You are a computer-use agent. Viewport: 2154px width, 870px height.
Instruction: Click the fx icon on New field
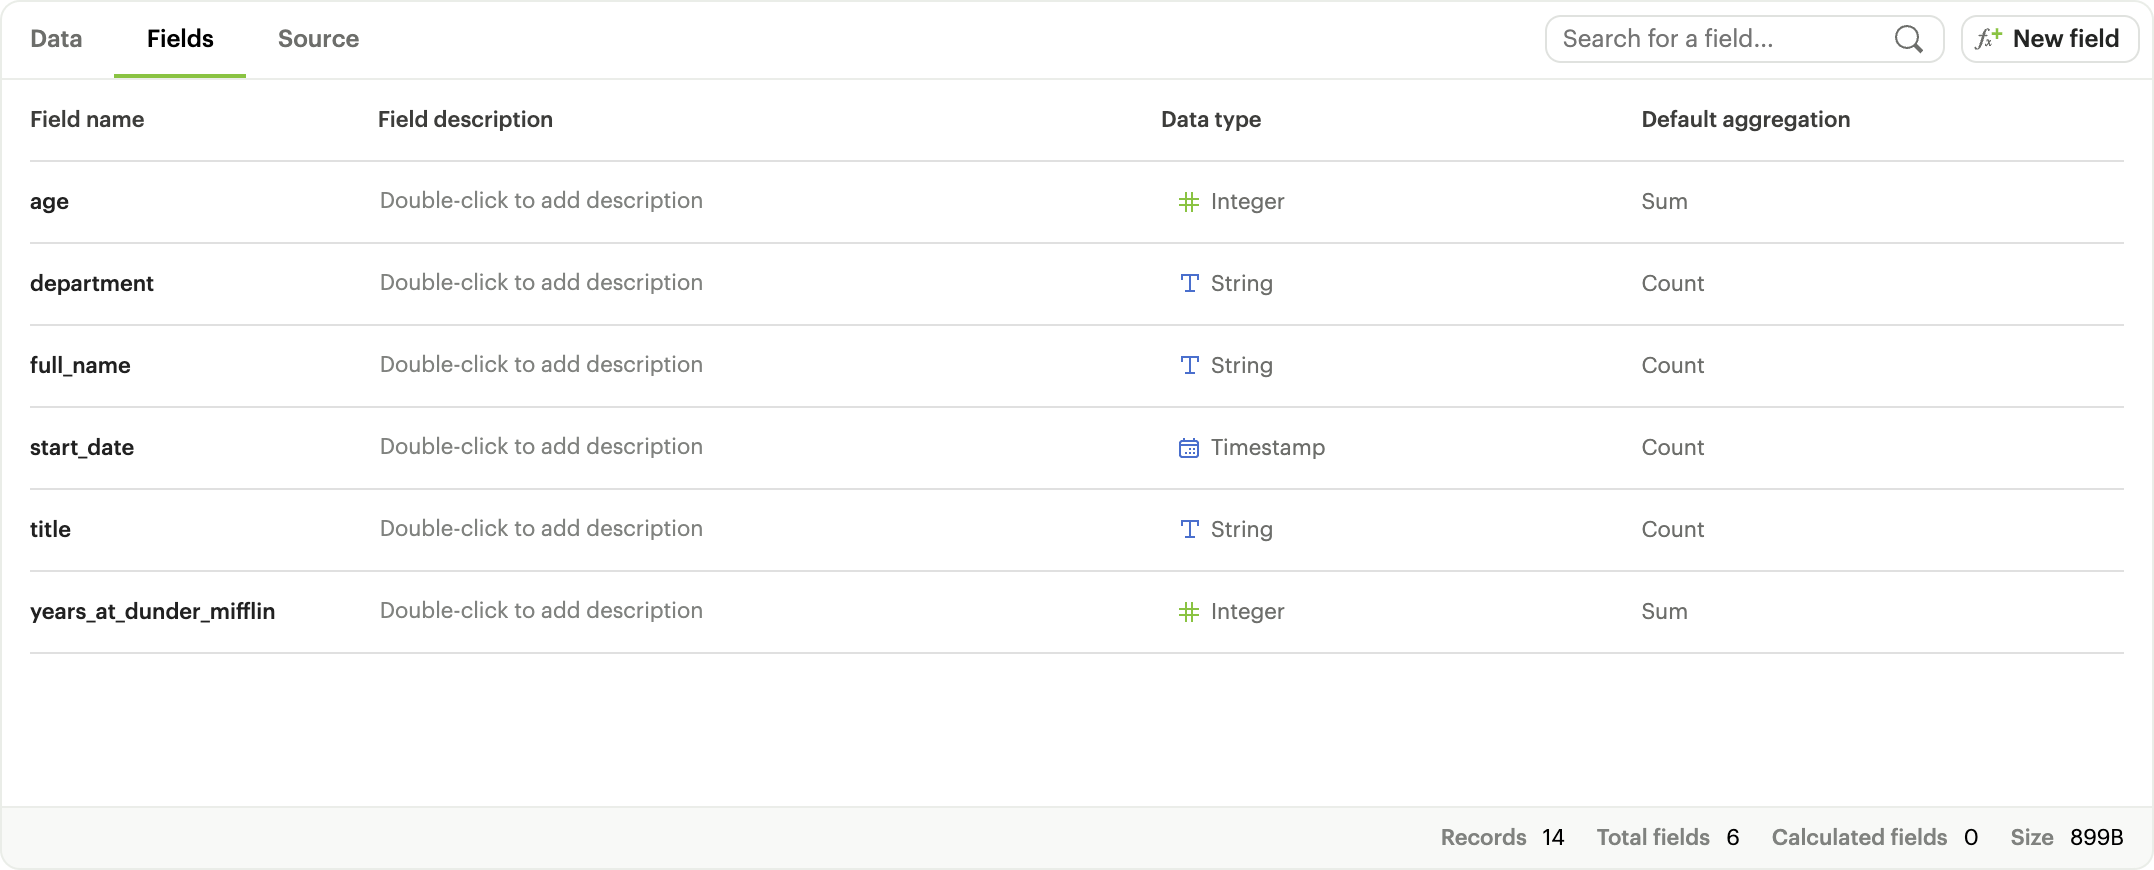[1988, 39]
